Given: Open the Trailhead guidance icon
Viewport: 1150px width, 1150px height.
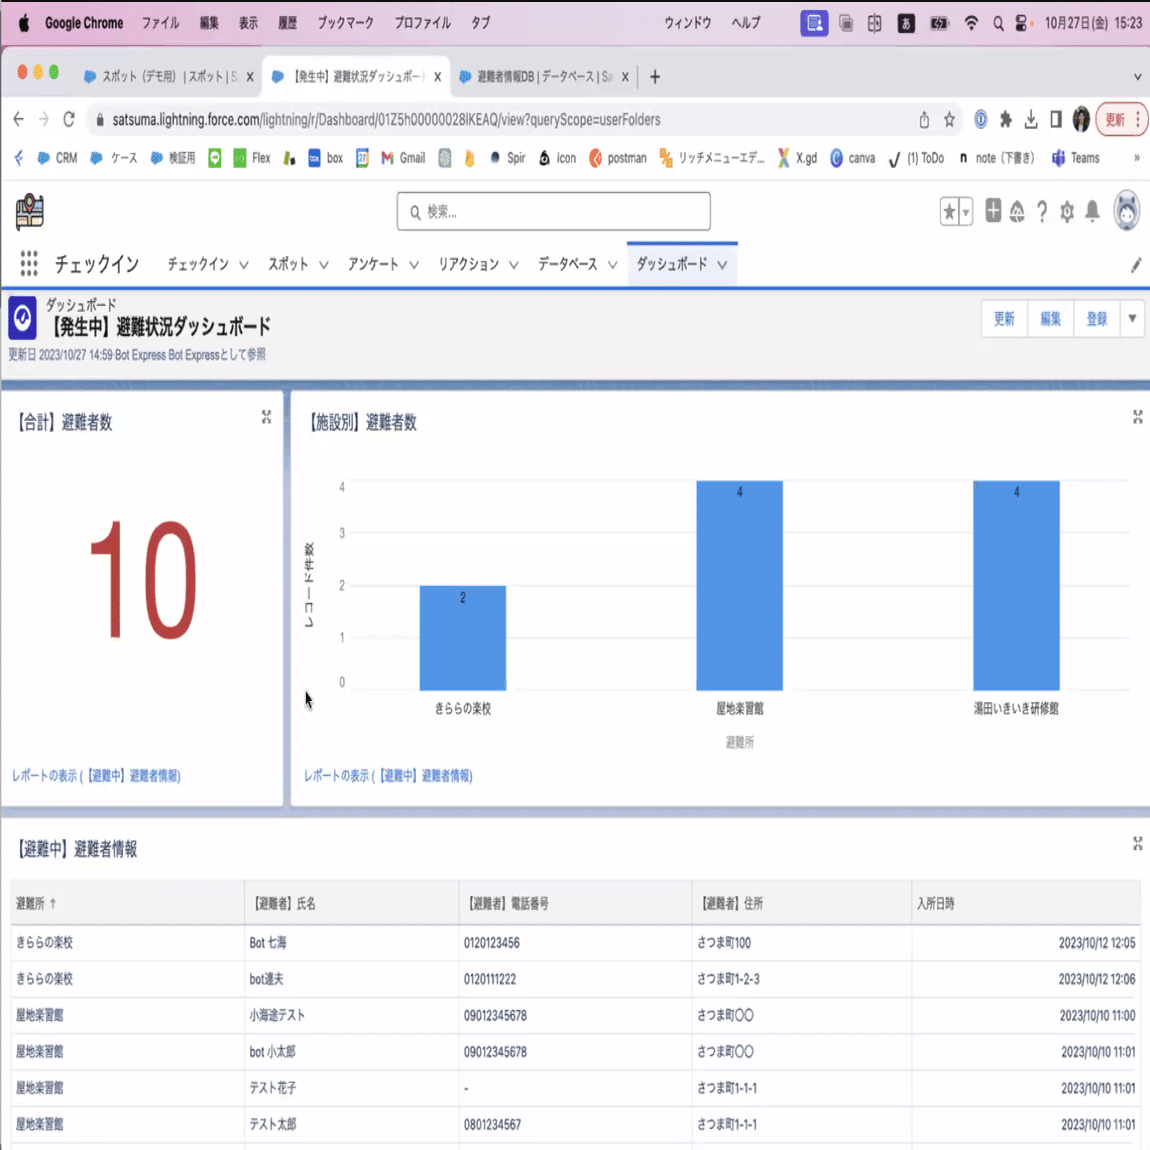Looking at the screenshot, I should pos(1017,212).
